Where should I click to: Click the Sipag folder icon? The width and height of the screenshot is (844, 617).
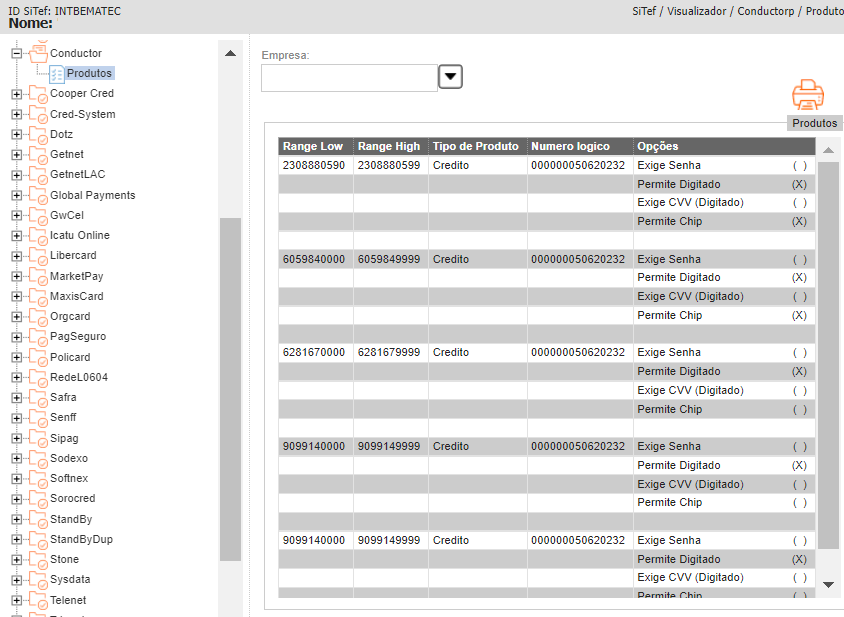point(38,438)
